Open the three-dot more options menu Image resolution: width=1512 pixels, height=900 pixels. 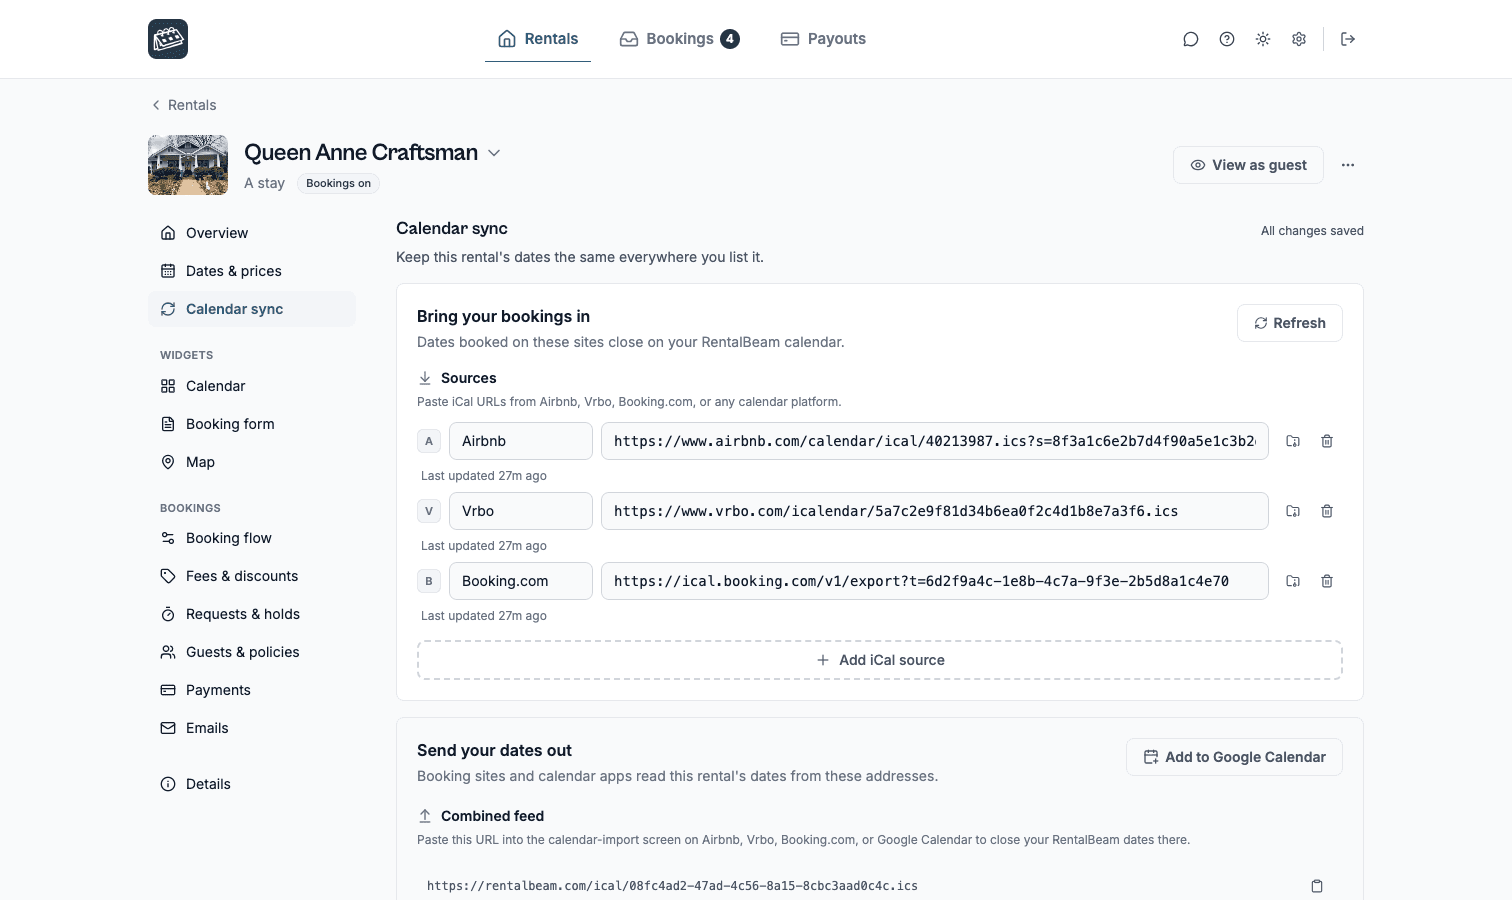pos(1348,165)
